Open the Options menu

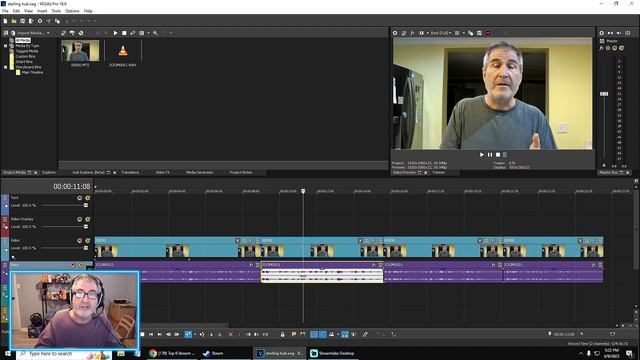click(72, 11)
